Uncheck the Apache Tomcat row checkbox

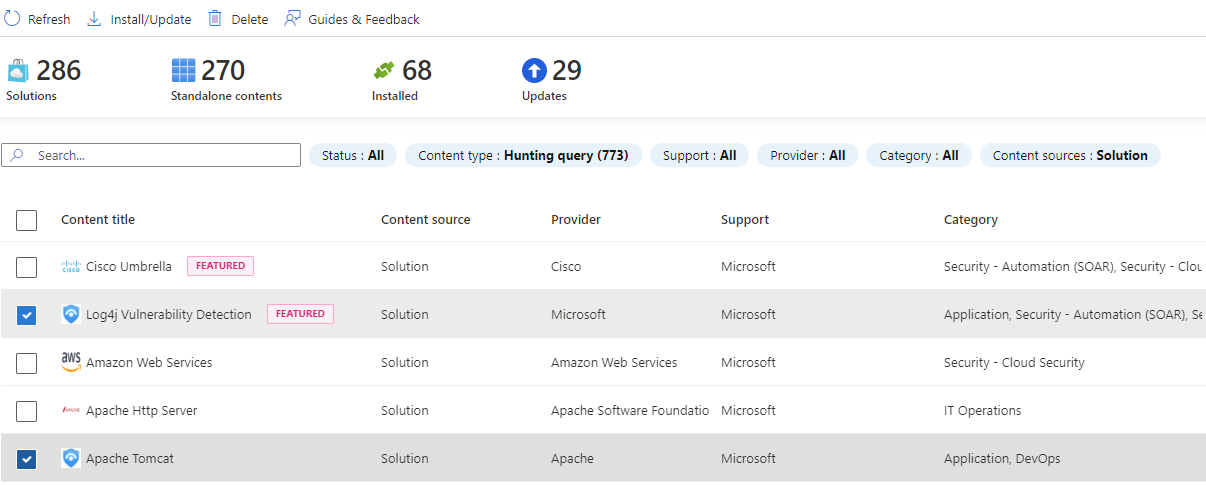pyautogui.click(x=27, y=459)
